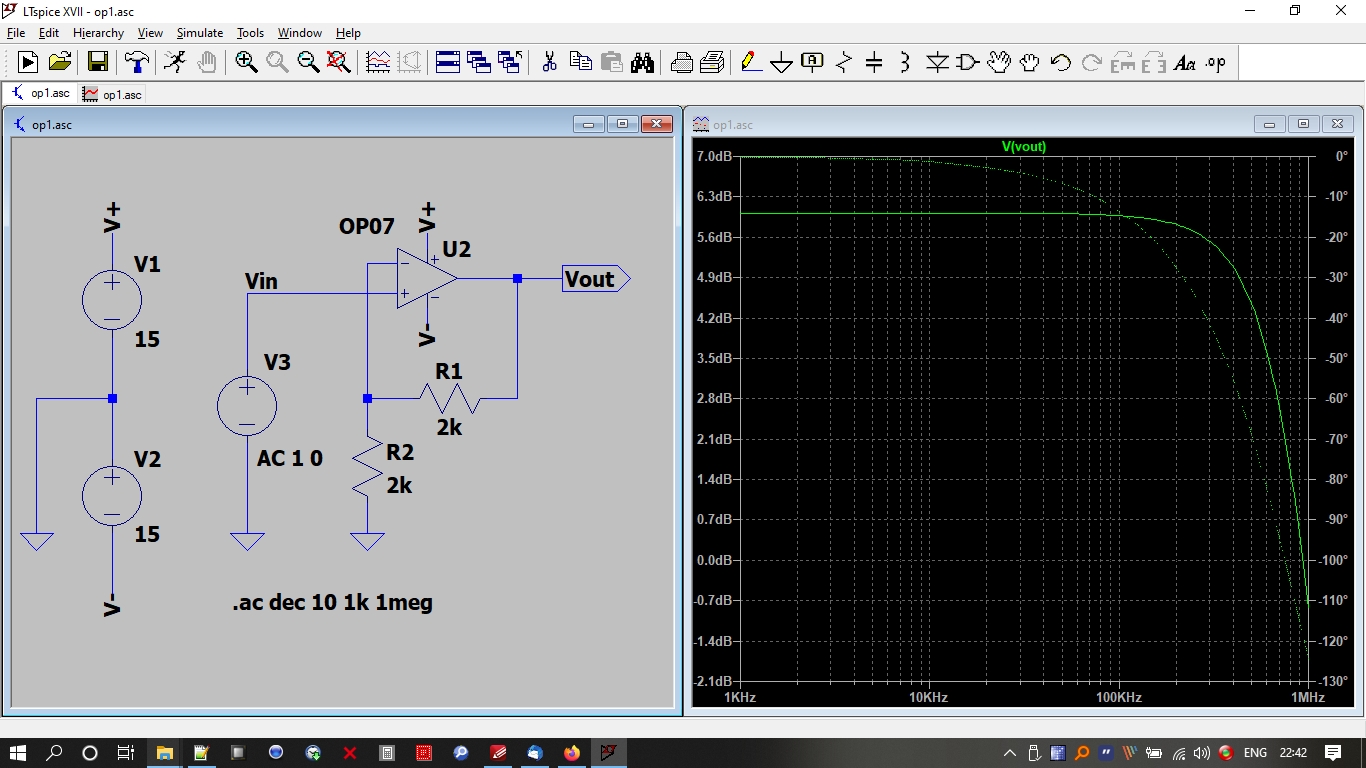Open the notification center icon
1366x768 pixels.
coord(1333,753)
